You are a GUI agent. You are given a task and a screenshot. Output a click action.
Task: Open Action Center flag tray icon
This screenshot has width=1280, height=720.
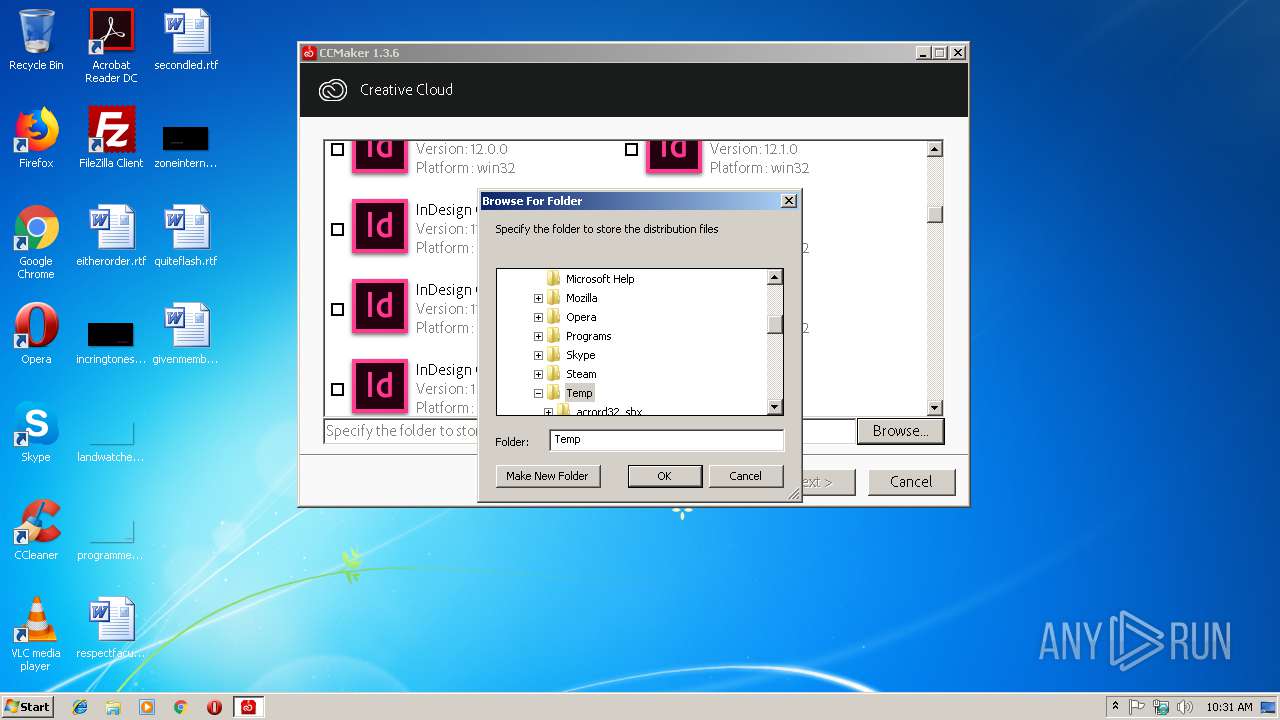click(x=1137, y=707)
